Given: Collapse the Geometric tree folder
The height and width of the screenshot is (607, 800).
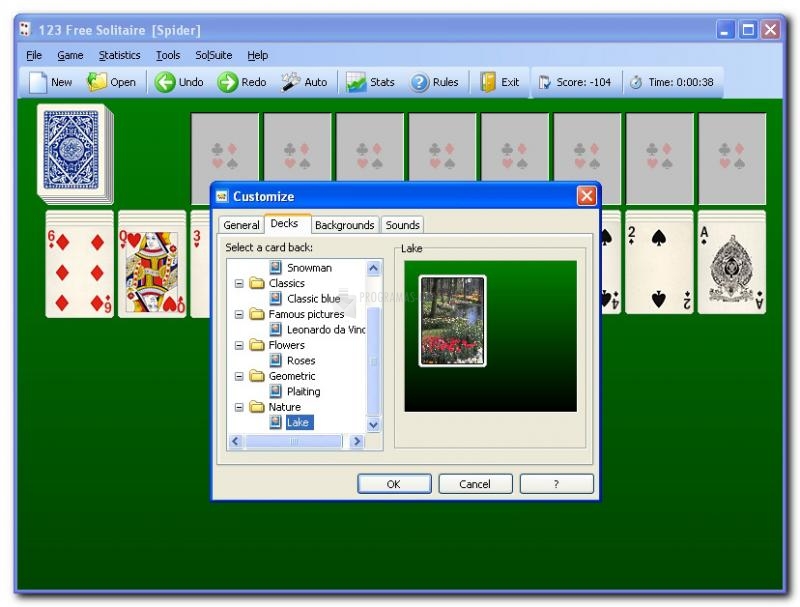Looking at the screenshot, I should tap(239, 376).
